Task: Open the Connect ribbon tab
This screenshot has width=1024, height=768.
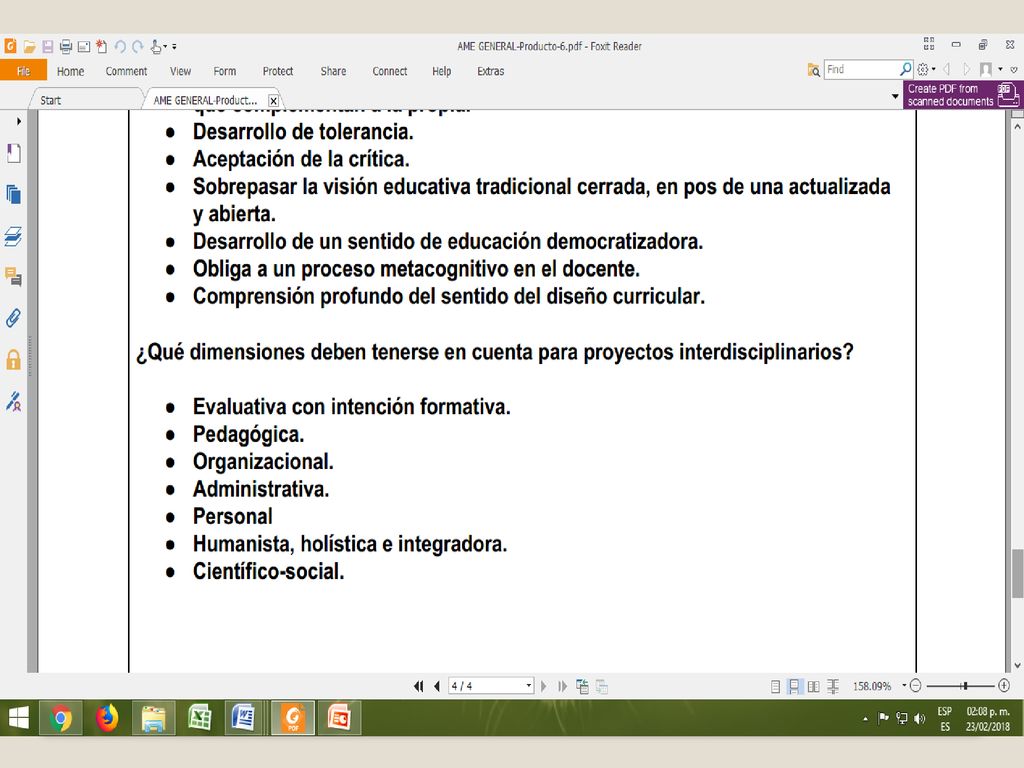Action: [x=390, y=71]
